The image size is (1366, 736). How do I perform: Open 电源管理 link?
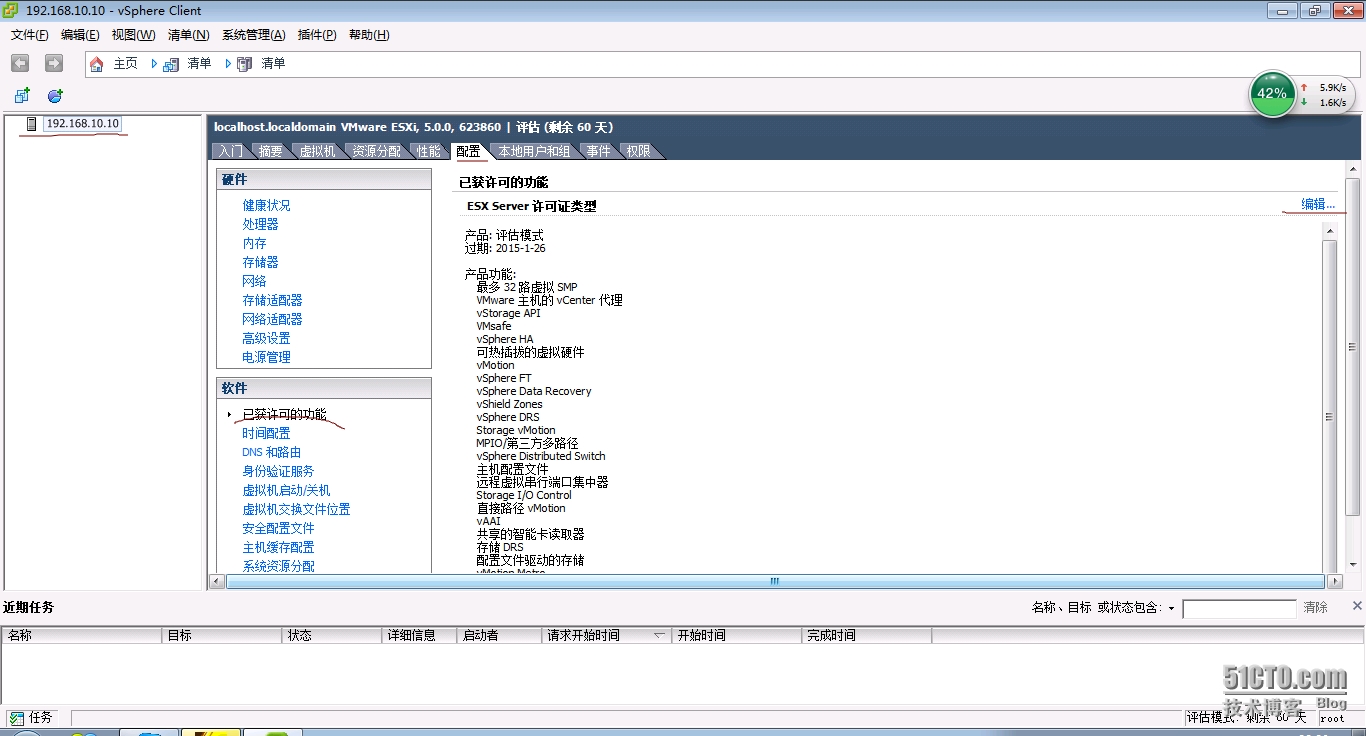click(266, 357)
